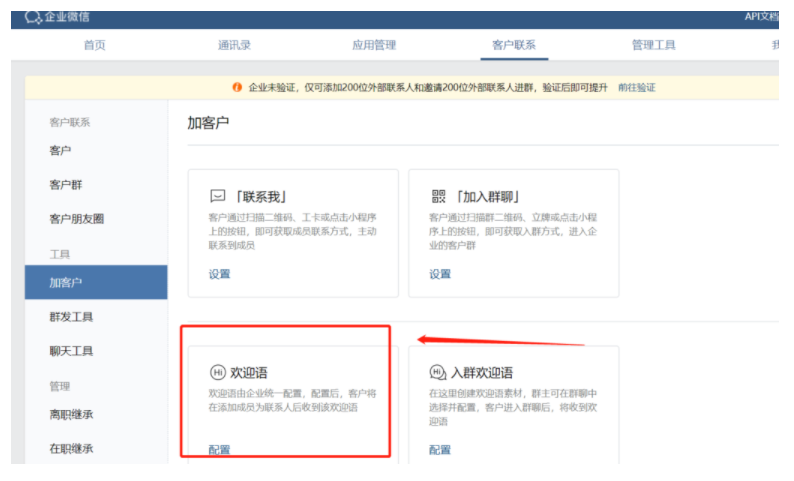Click the 前往验证 link

tap(637, 88)
